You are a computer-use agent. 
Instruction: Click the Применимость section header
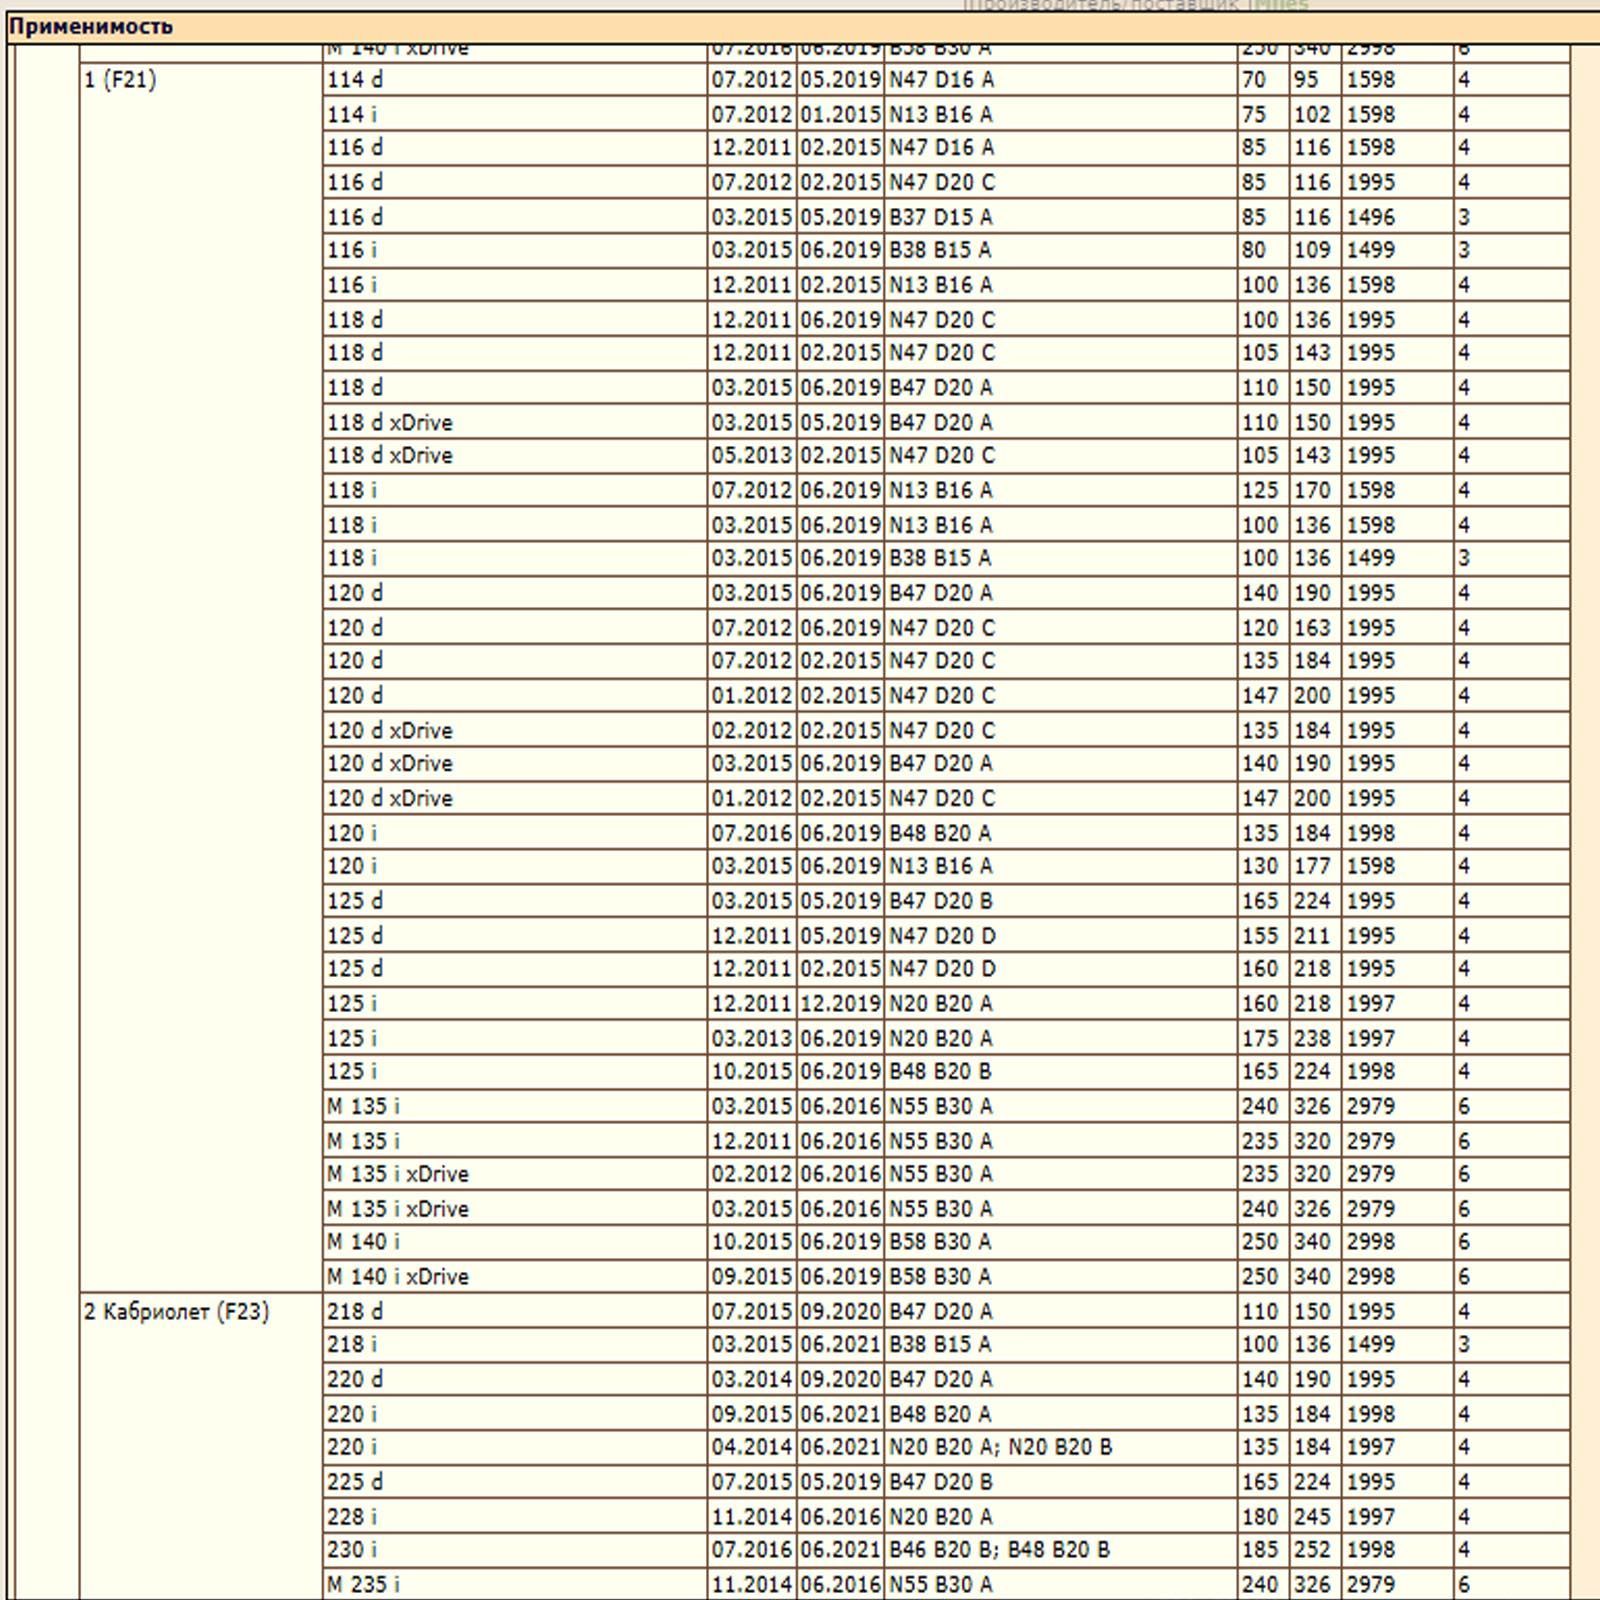[91, 27]
